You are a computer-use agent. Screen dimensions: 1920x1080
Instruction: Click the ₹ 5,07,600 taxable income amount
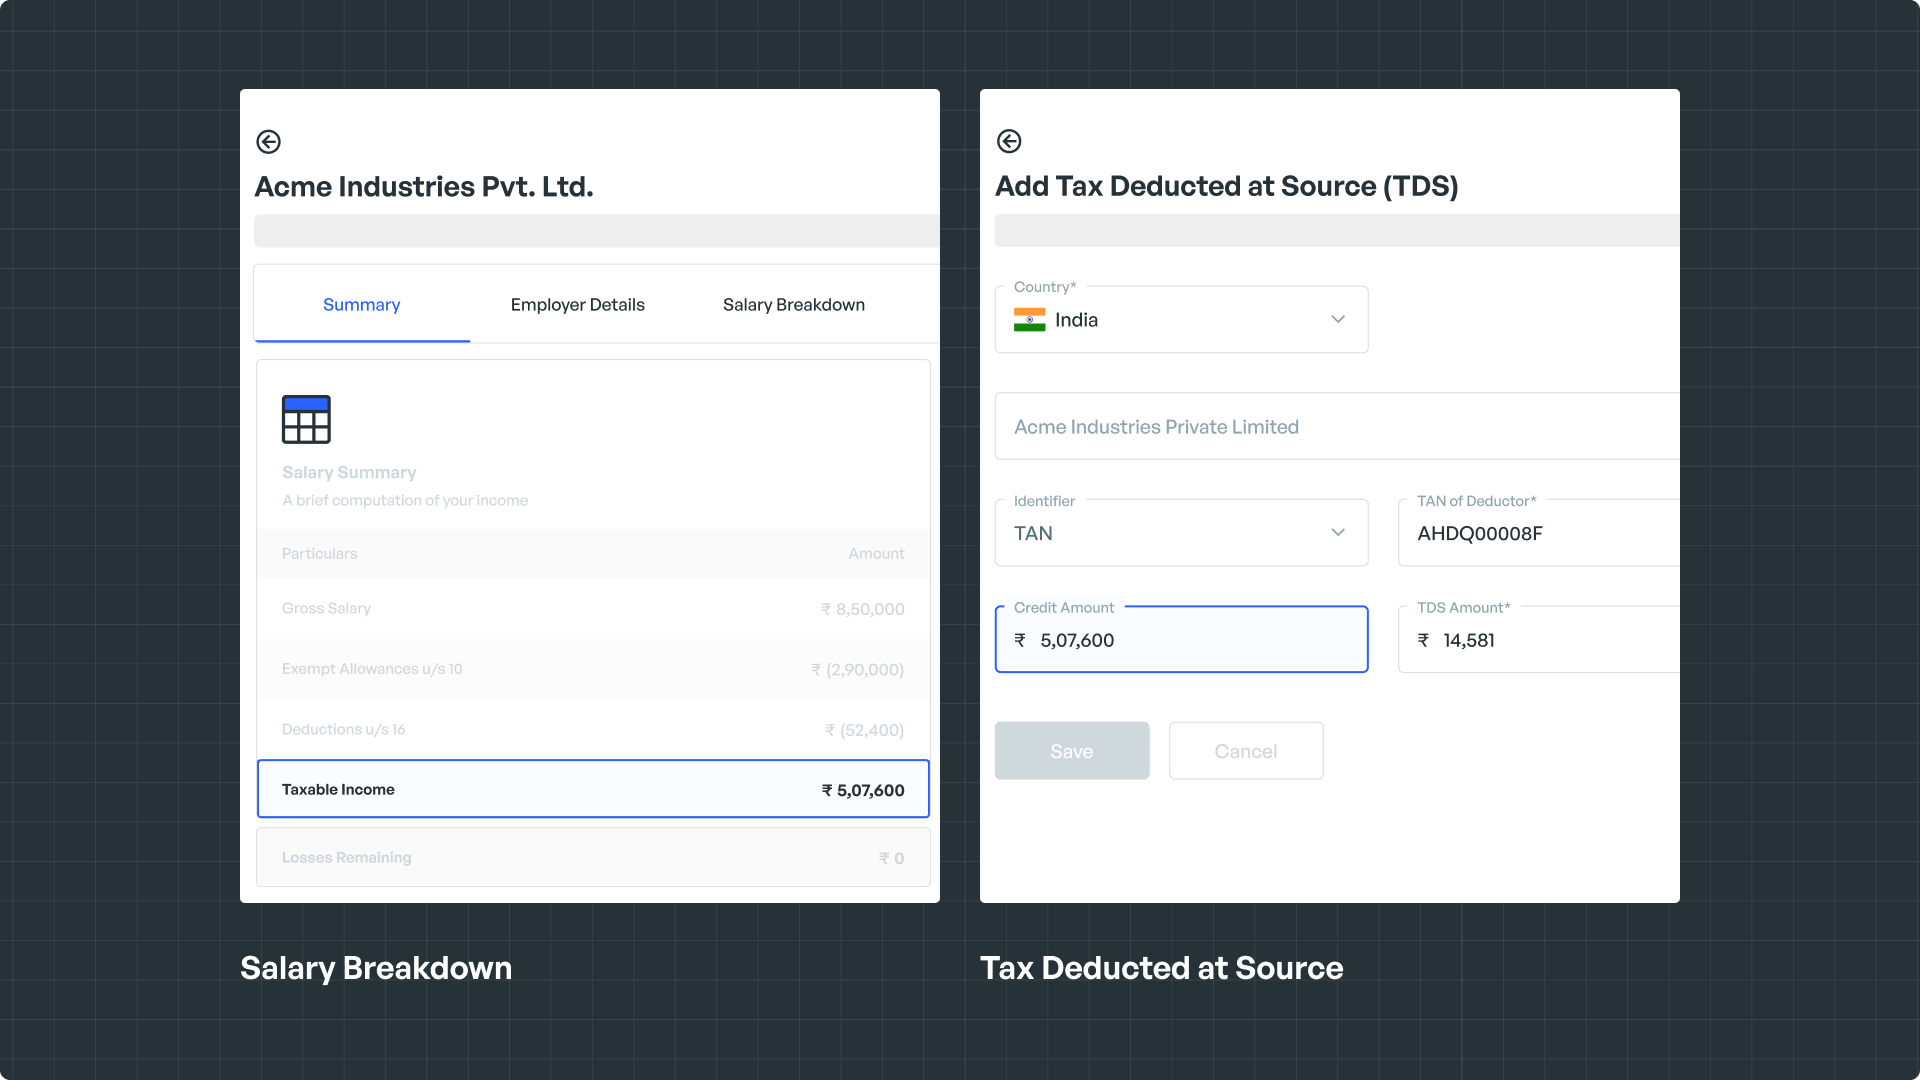point(863,790)
